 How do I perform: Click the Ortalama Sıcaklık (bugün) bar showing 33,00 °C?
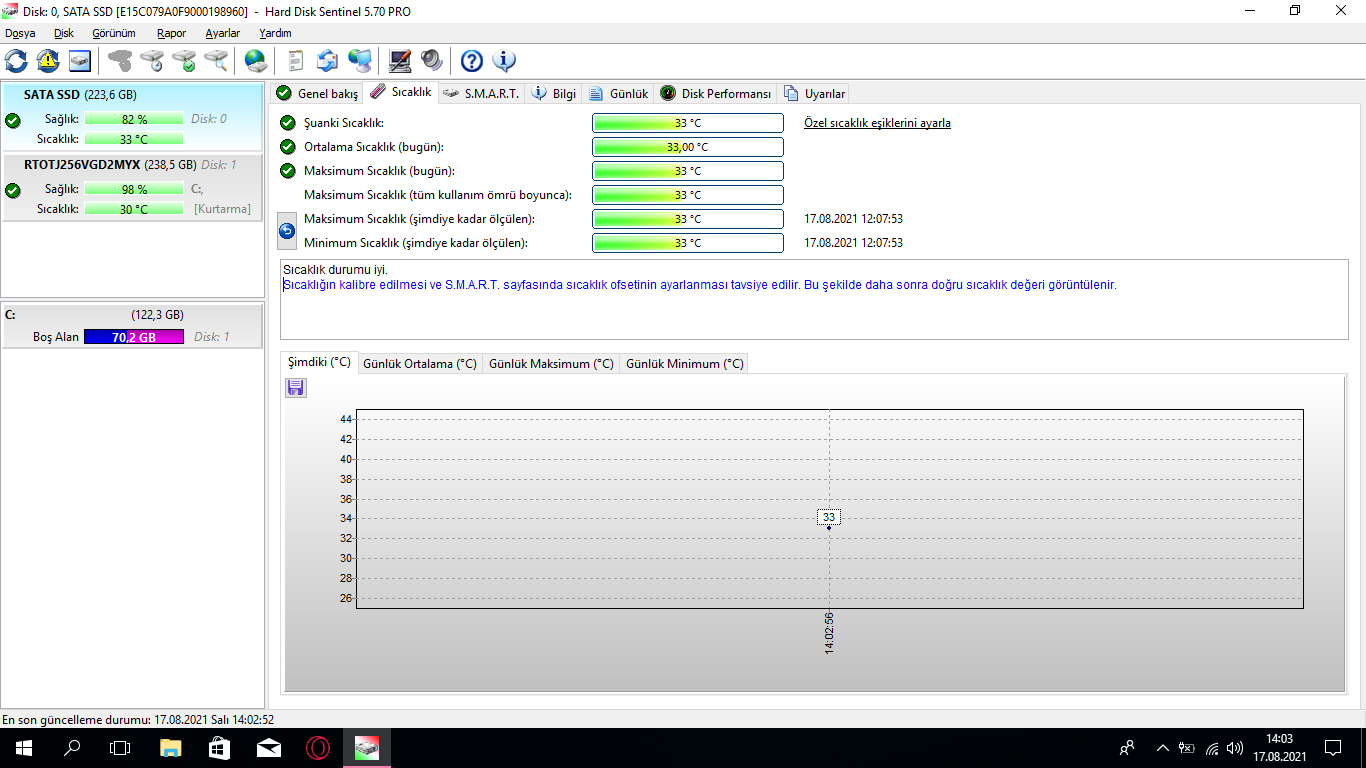click(688, 147)
